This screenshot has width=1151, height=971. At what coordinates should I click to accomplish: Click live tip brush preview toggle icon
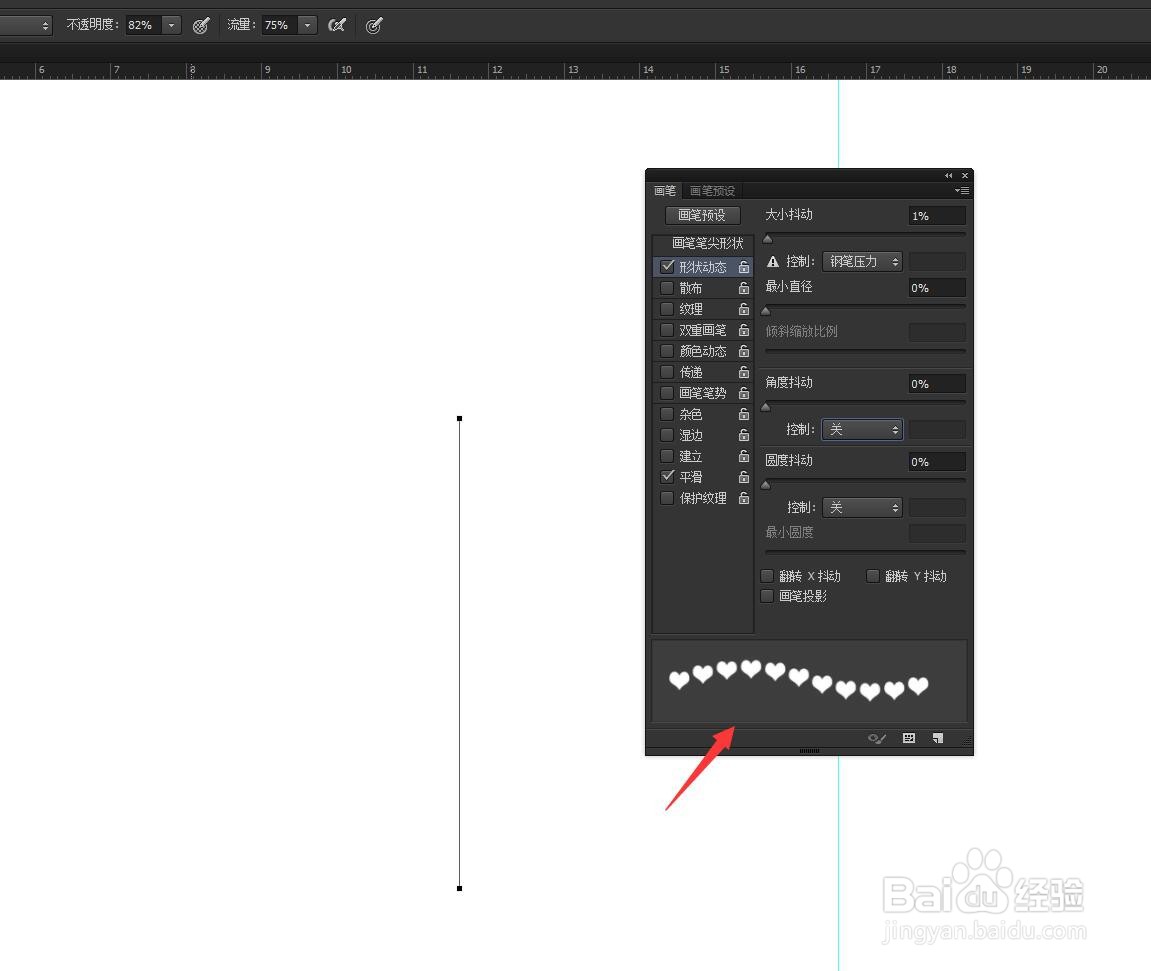876,738
